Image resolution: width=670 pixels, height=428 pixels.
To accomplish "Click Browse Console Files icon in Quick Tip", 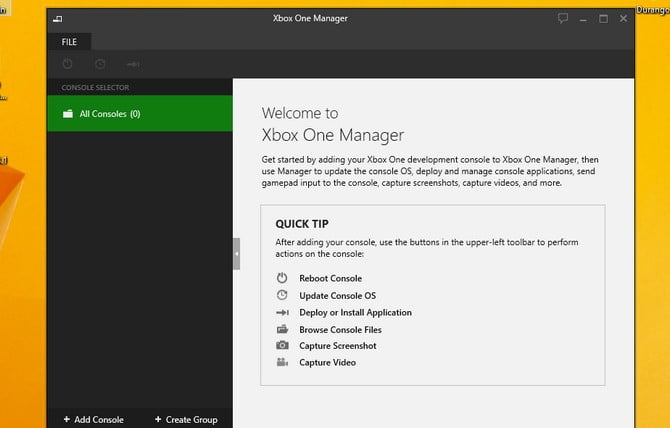I will tap(282, 329).
